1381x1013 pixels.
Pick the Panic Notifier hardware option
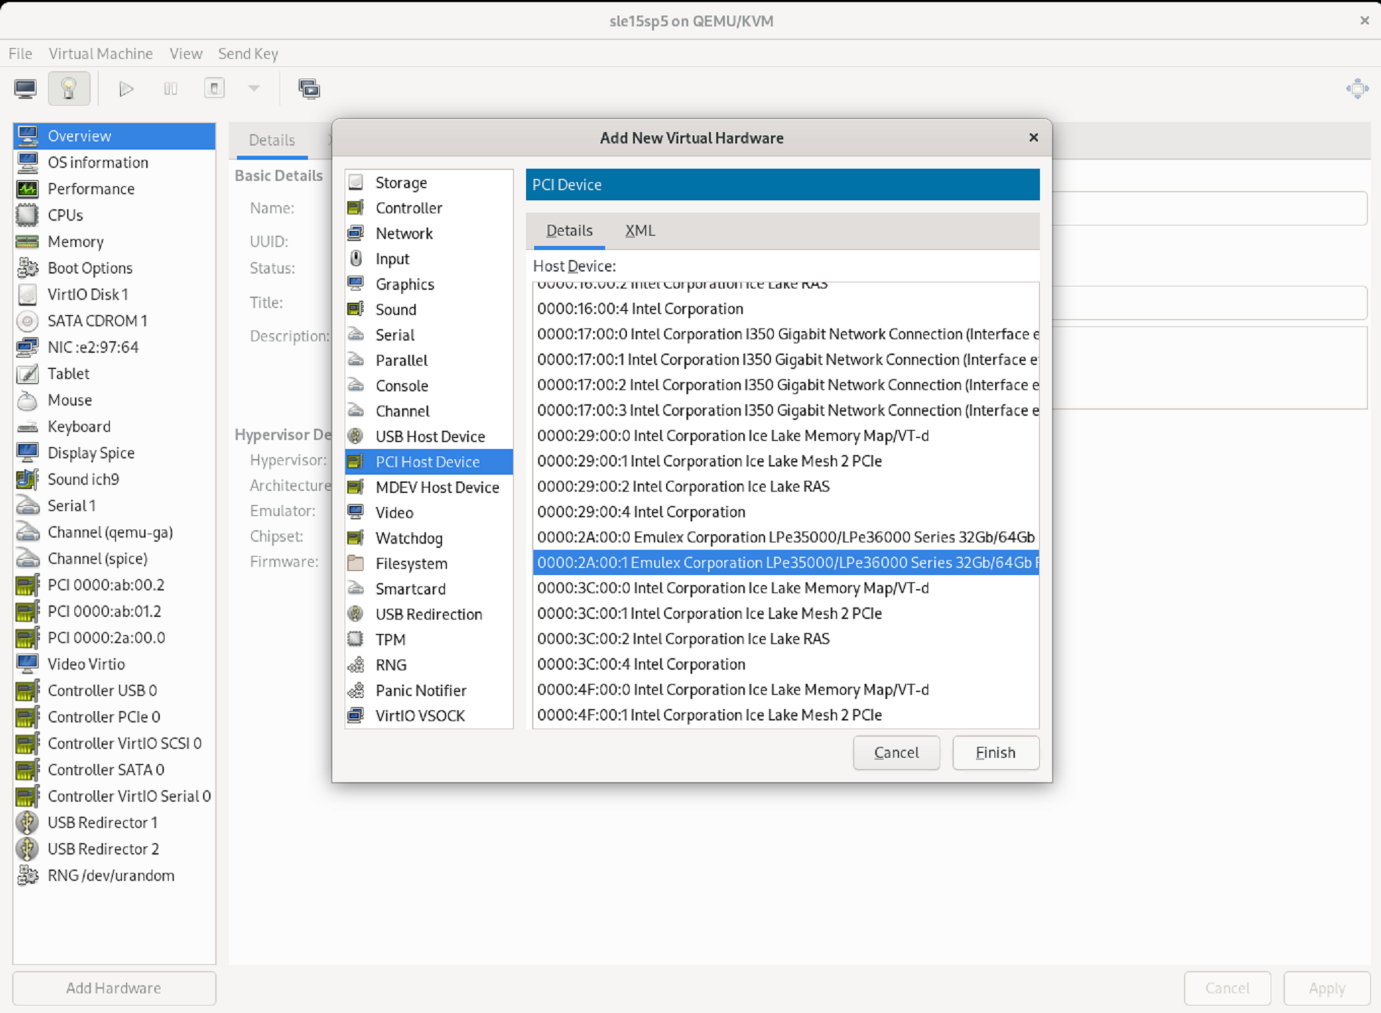[420, 691]
